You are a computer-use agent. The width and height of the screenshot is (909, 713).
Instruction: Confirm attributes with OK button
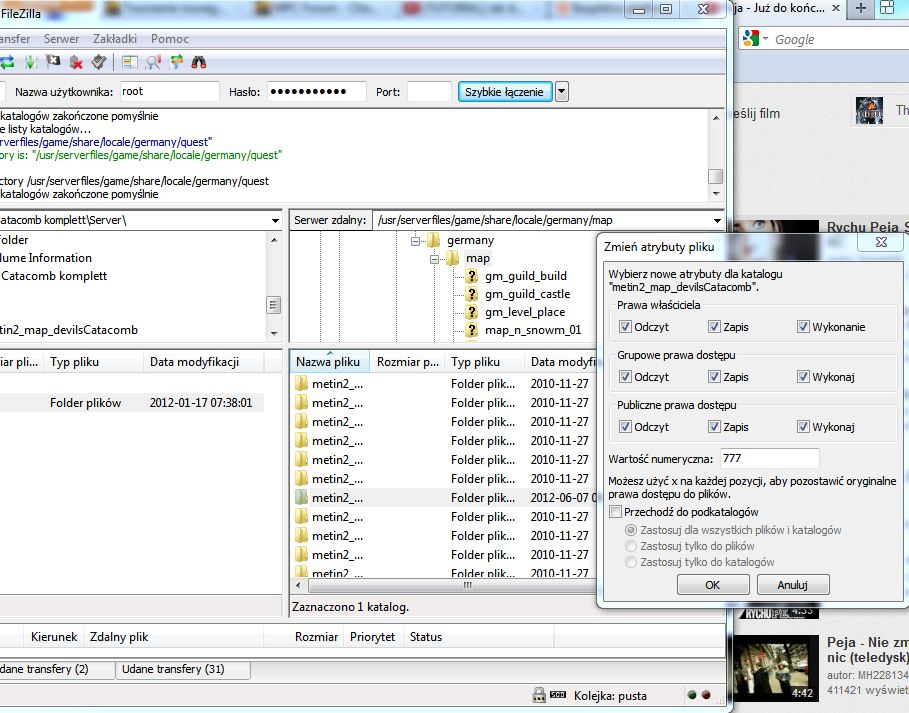[713, 585]
